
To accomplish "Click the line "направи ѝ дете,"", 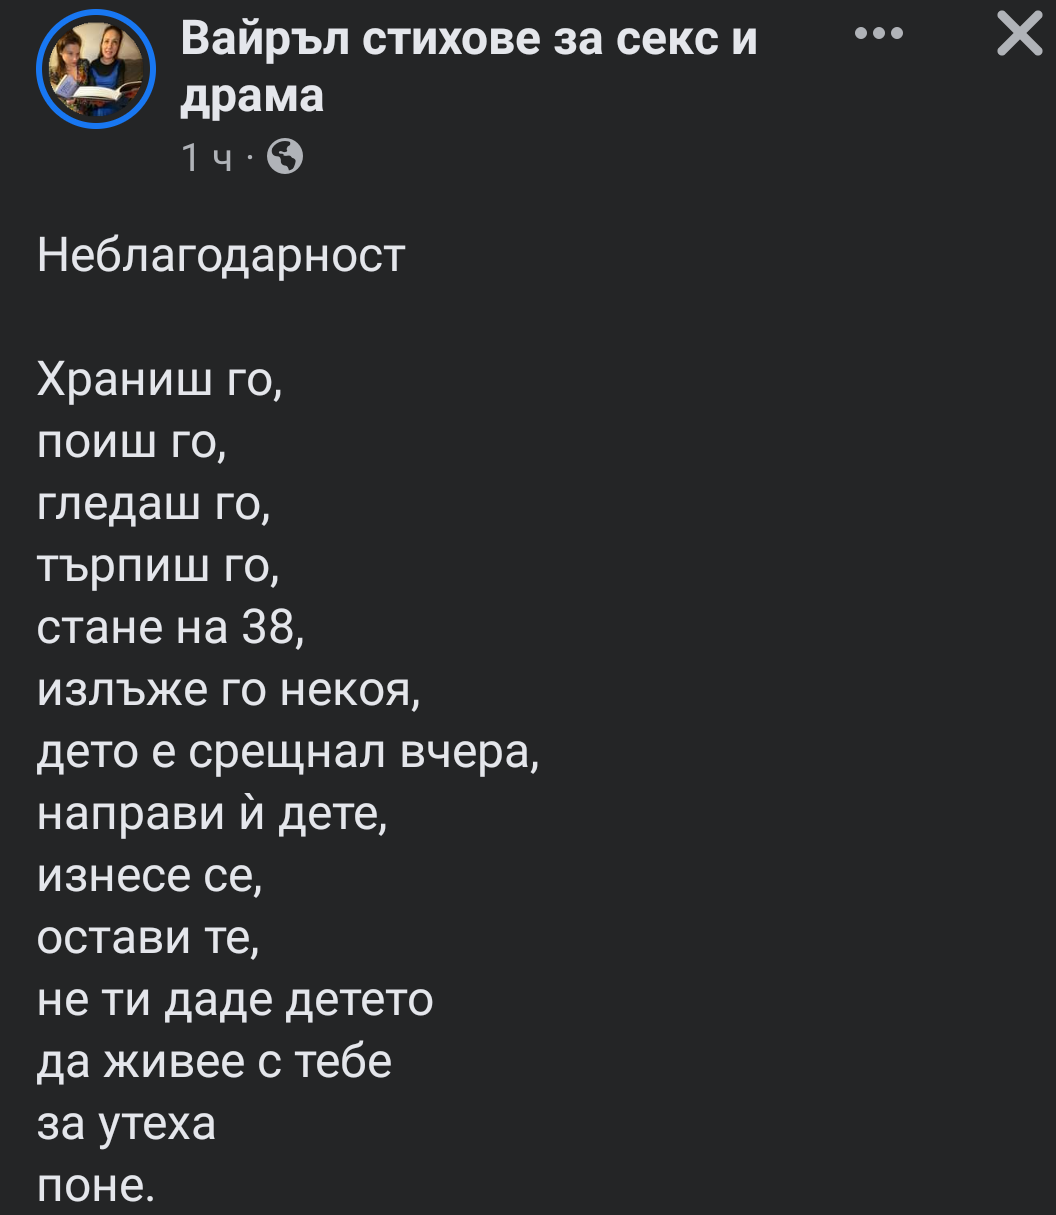I will [212, 814].
